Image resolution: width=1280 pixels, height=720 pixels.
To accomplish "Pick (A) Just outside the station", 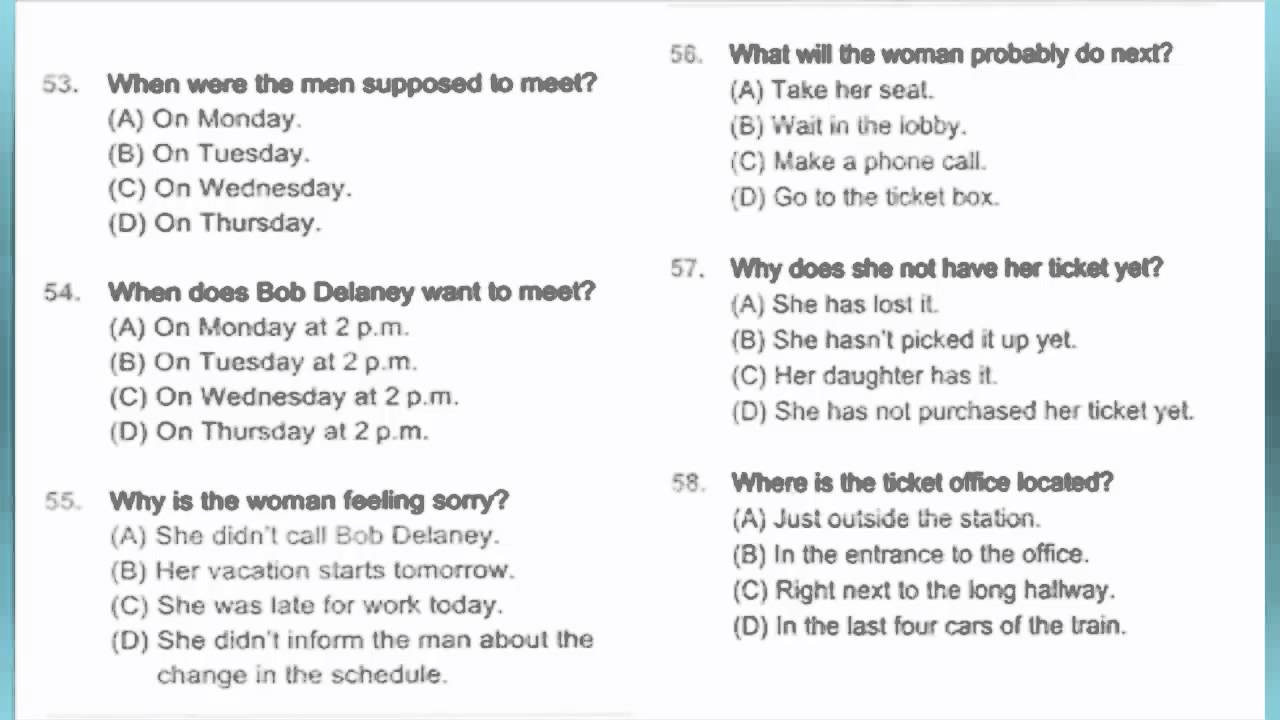I will coord(887,519).
